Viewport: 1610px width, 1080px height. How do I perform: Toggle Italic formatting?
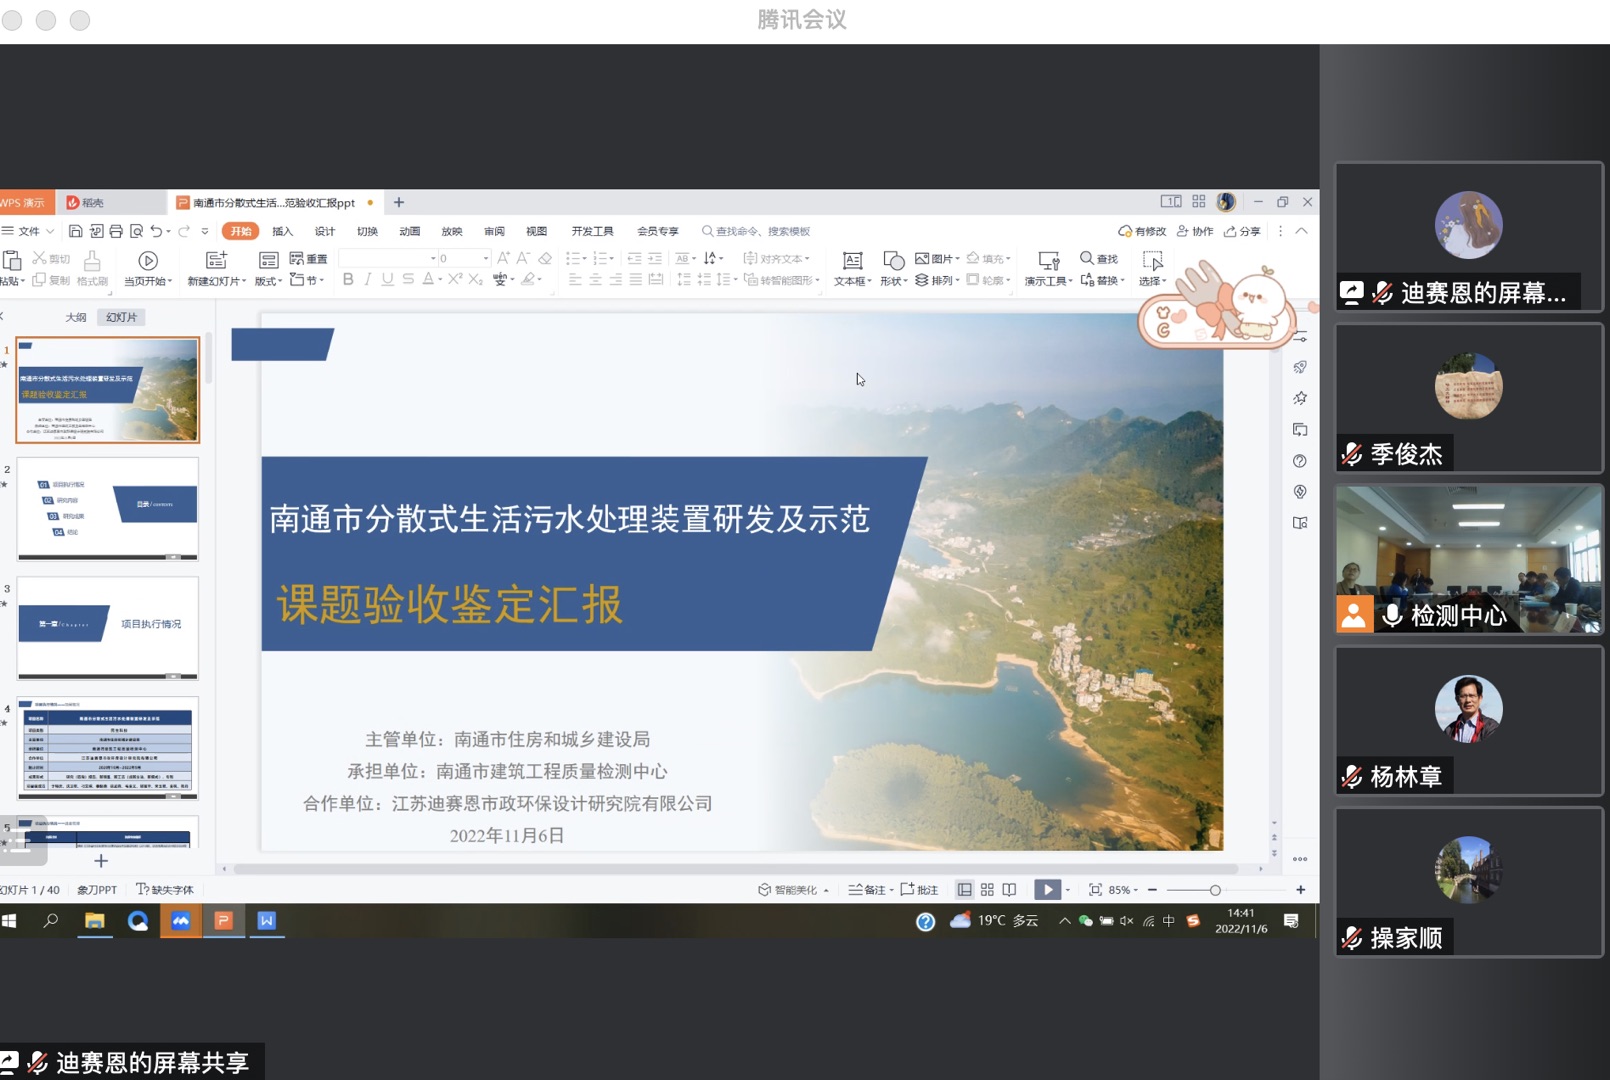pyautogui.click(x=368, y=280)
